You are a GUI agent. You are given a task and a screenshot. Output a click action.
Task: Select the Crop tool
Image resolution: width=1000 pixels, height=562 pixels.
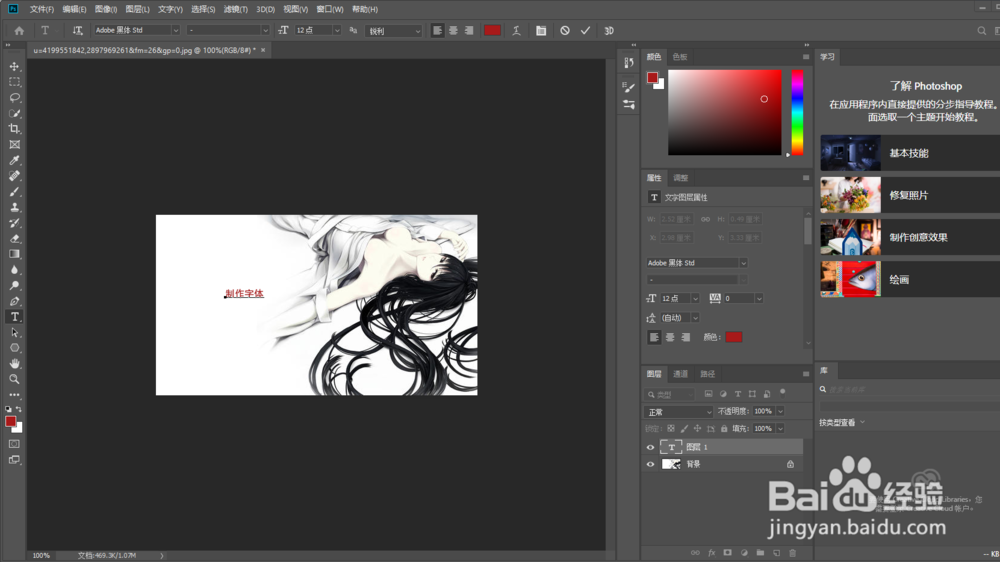[x=14, y=129]
